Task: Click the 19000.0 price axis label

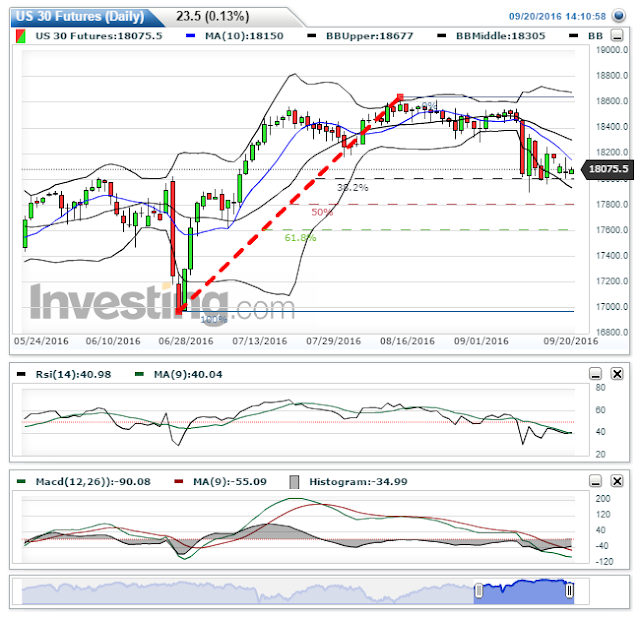Action: 611,50
